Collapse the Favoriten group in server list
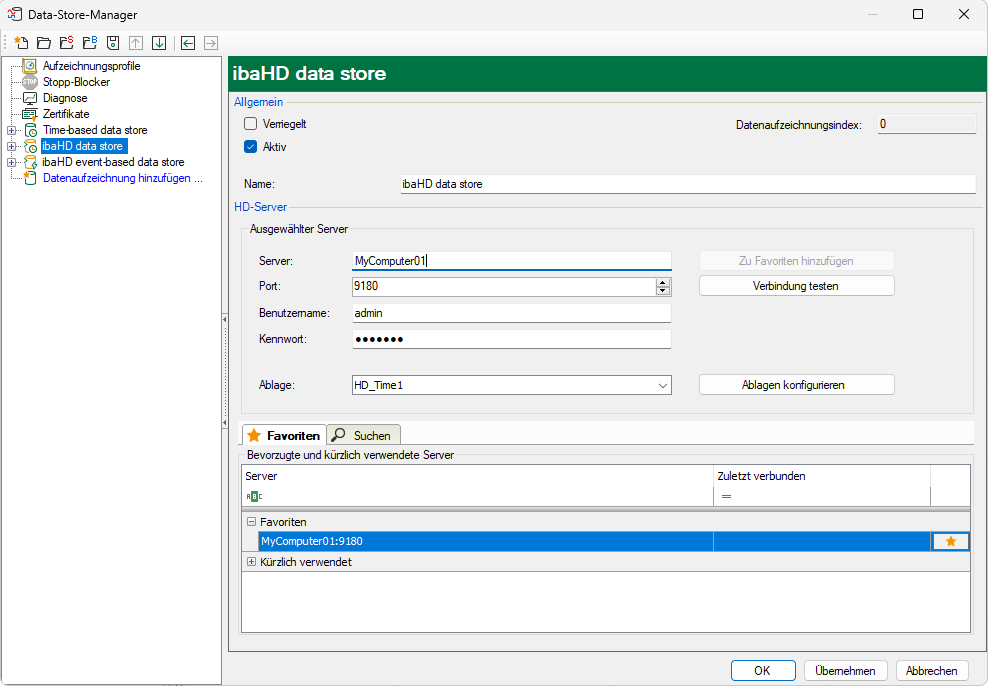The image size is (988, 686). coord(251,522)
